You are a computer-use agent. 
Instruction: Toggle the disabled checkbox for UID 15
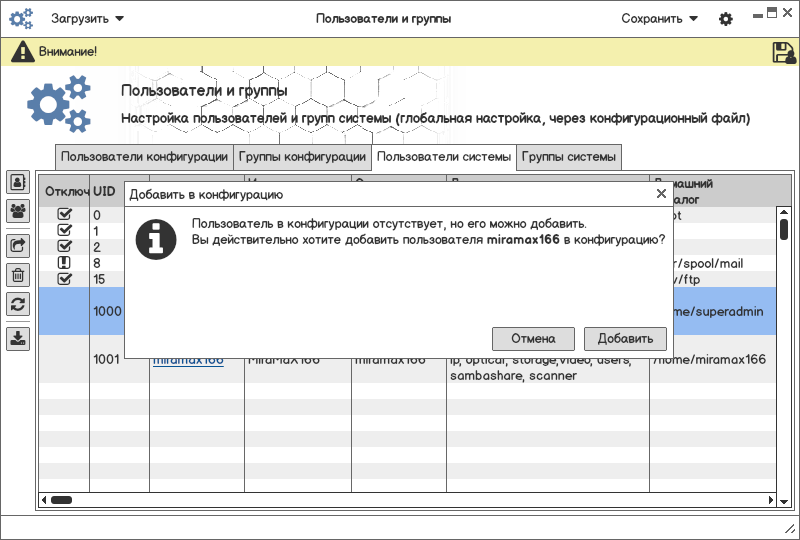(x=65, y=278)
